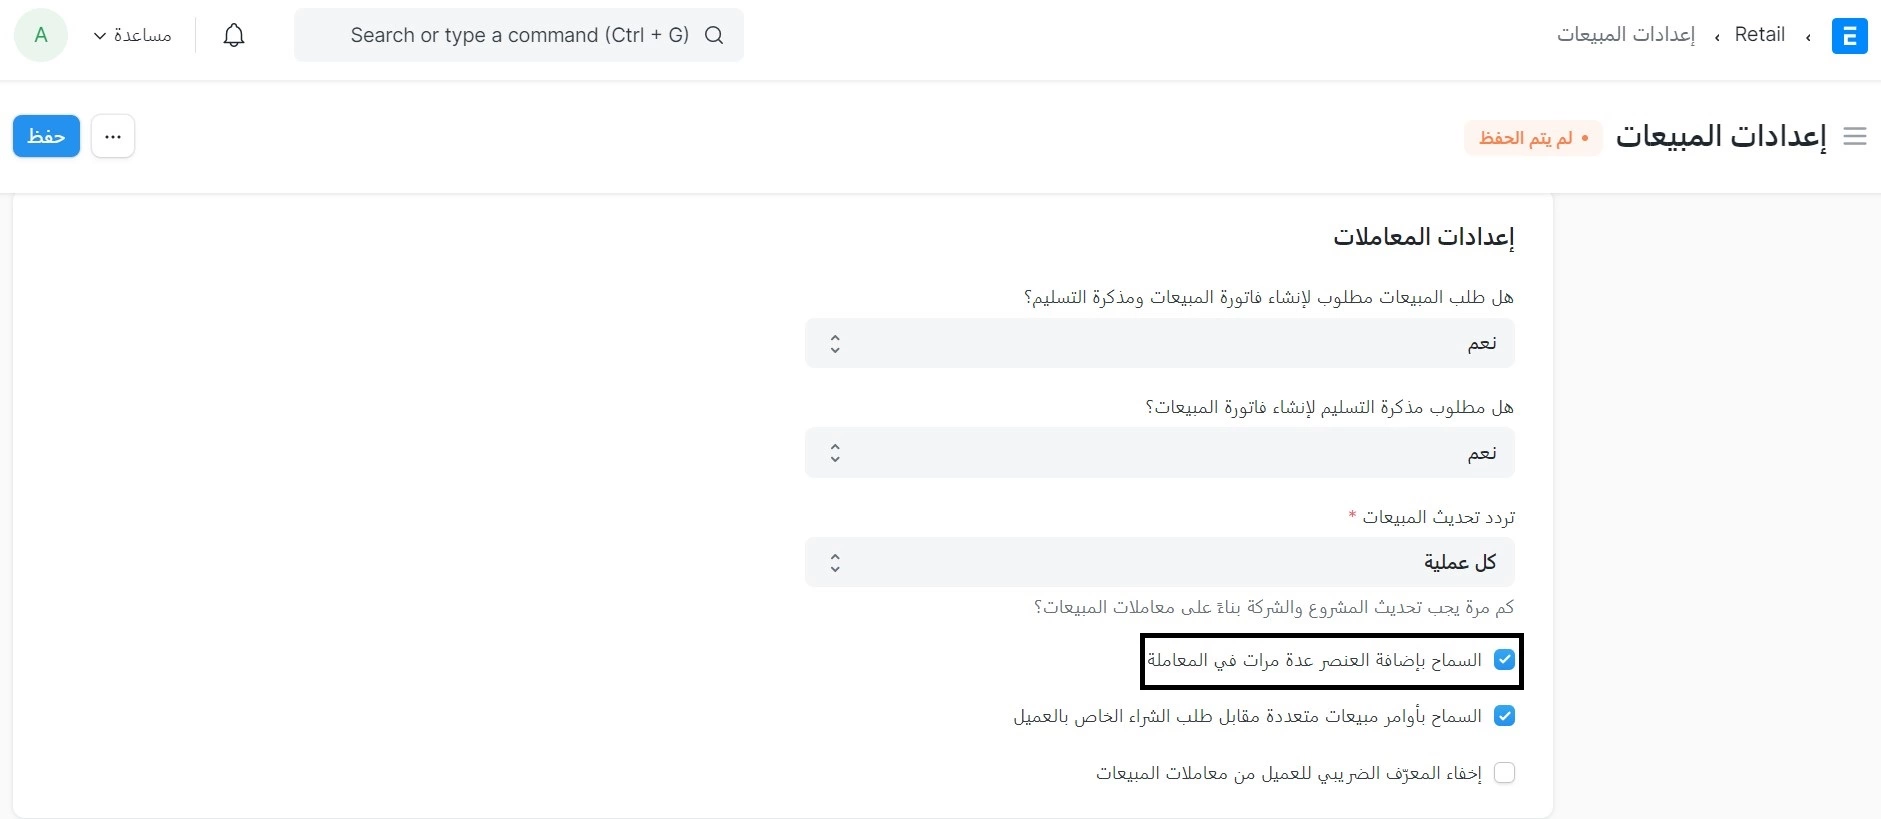Open the user avatar A menu
This screenshot has height=819, width=1881.
tap(41, 35)
